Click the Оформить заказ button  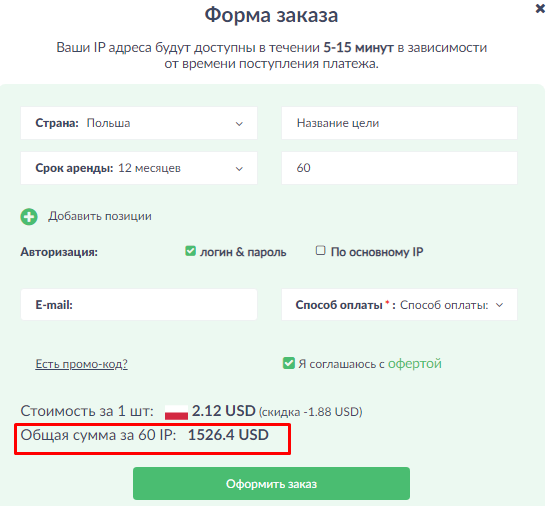tap(271, 483)
